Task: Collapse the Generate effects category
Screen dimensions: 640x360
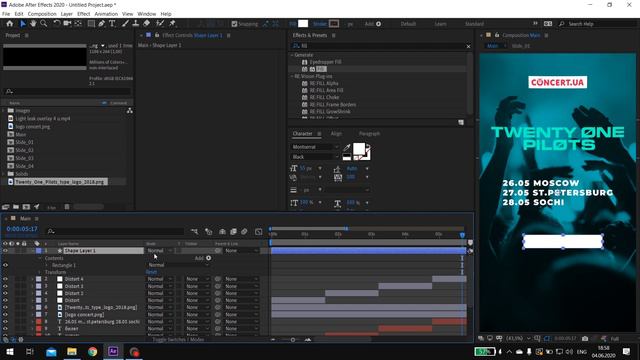Action: (x=292, y=55)
